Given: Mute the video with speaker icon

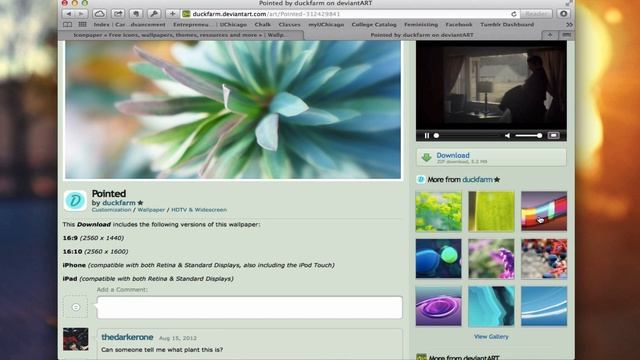Looking at the screenshot, I should [x=507, y=136].
